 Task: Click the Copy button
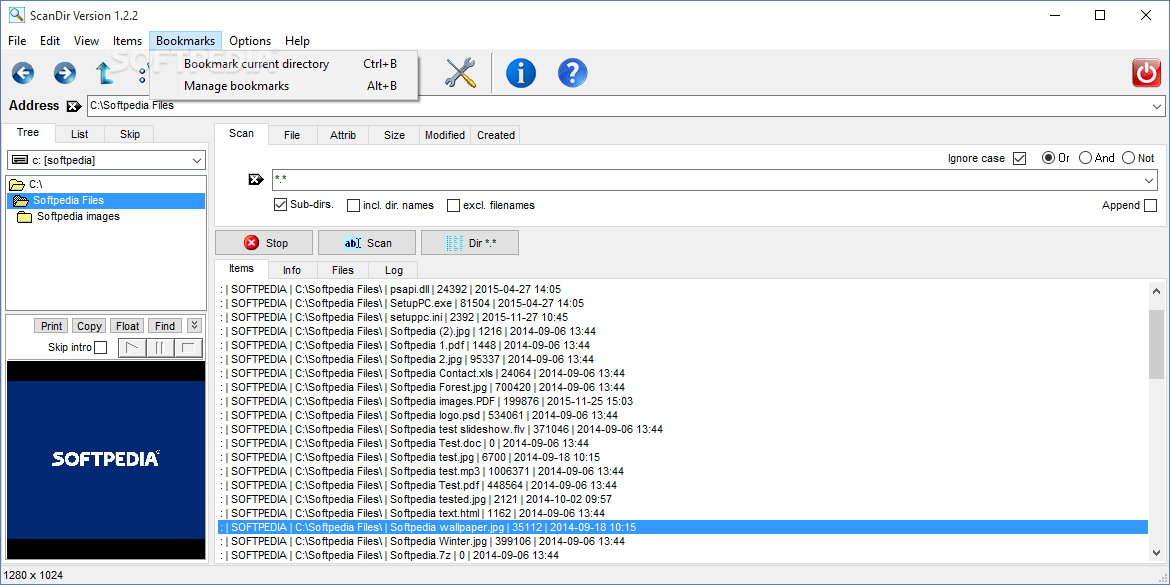coord(90,326)
